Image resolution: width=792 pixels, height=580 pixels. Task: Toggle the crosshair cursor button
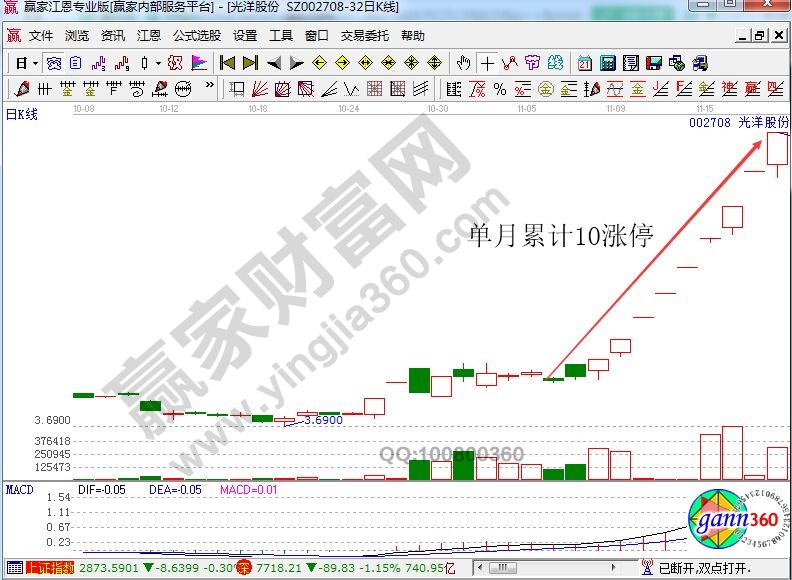click(x=486, y=62)
